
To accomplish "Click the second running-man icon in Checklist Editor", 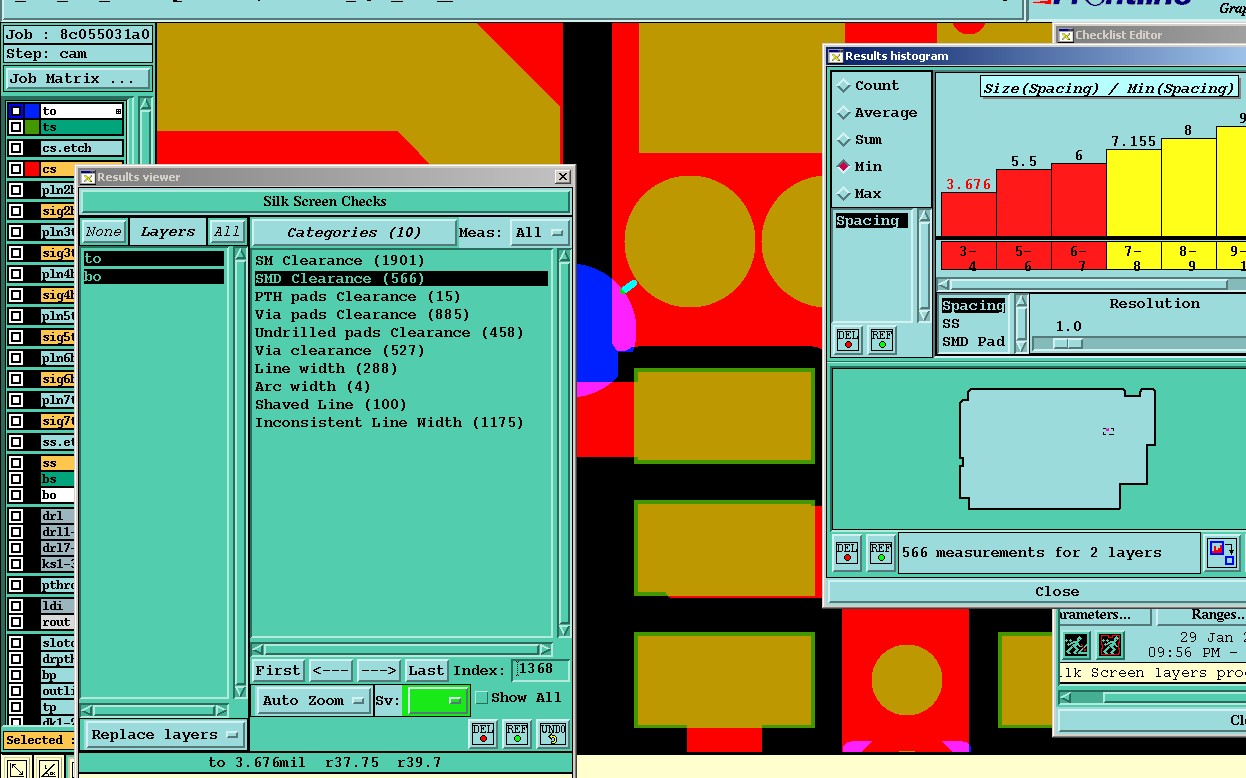I will pos(1111,645).
